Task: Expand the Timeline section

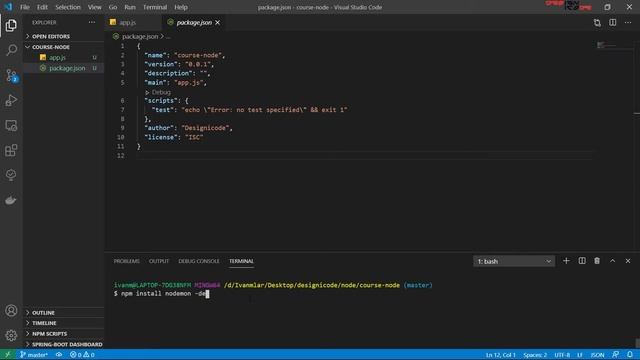Action: [x=64, y=323]
